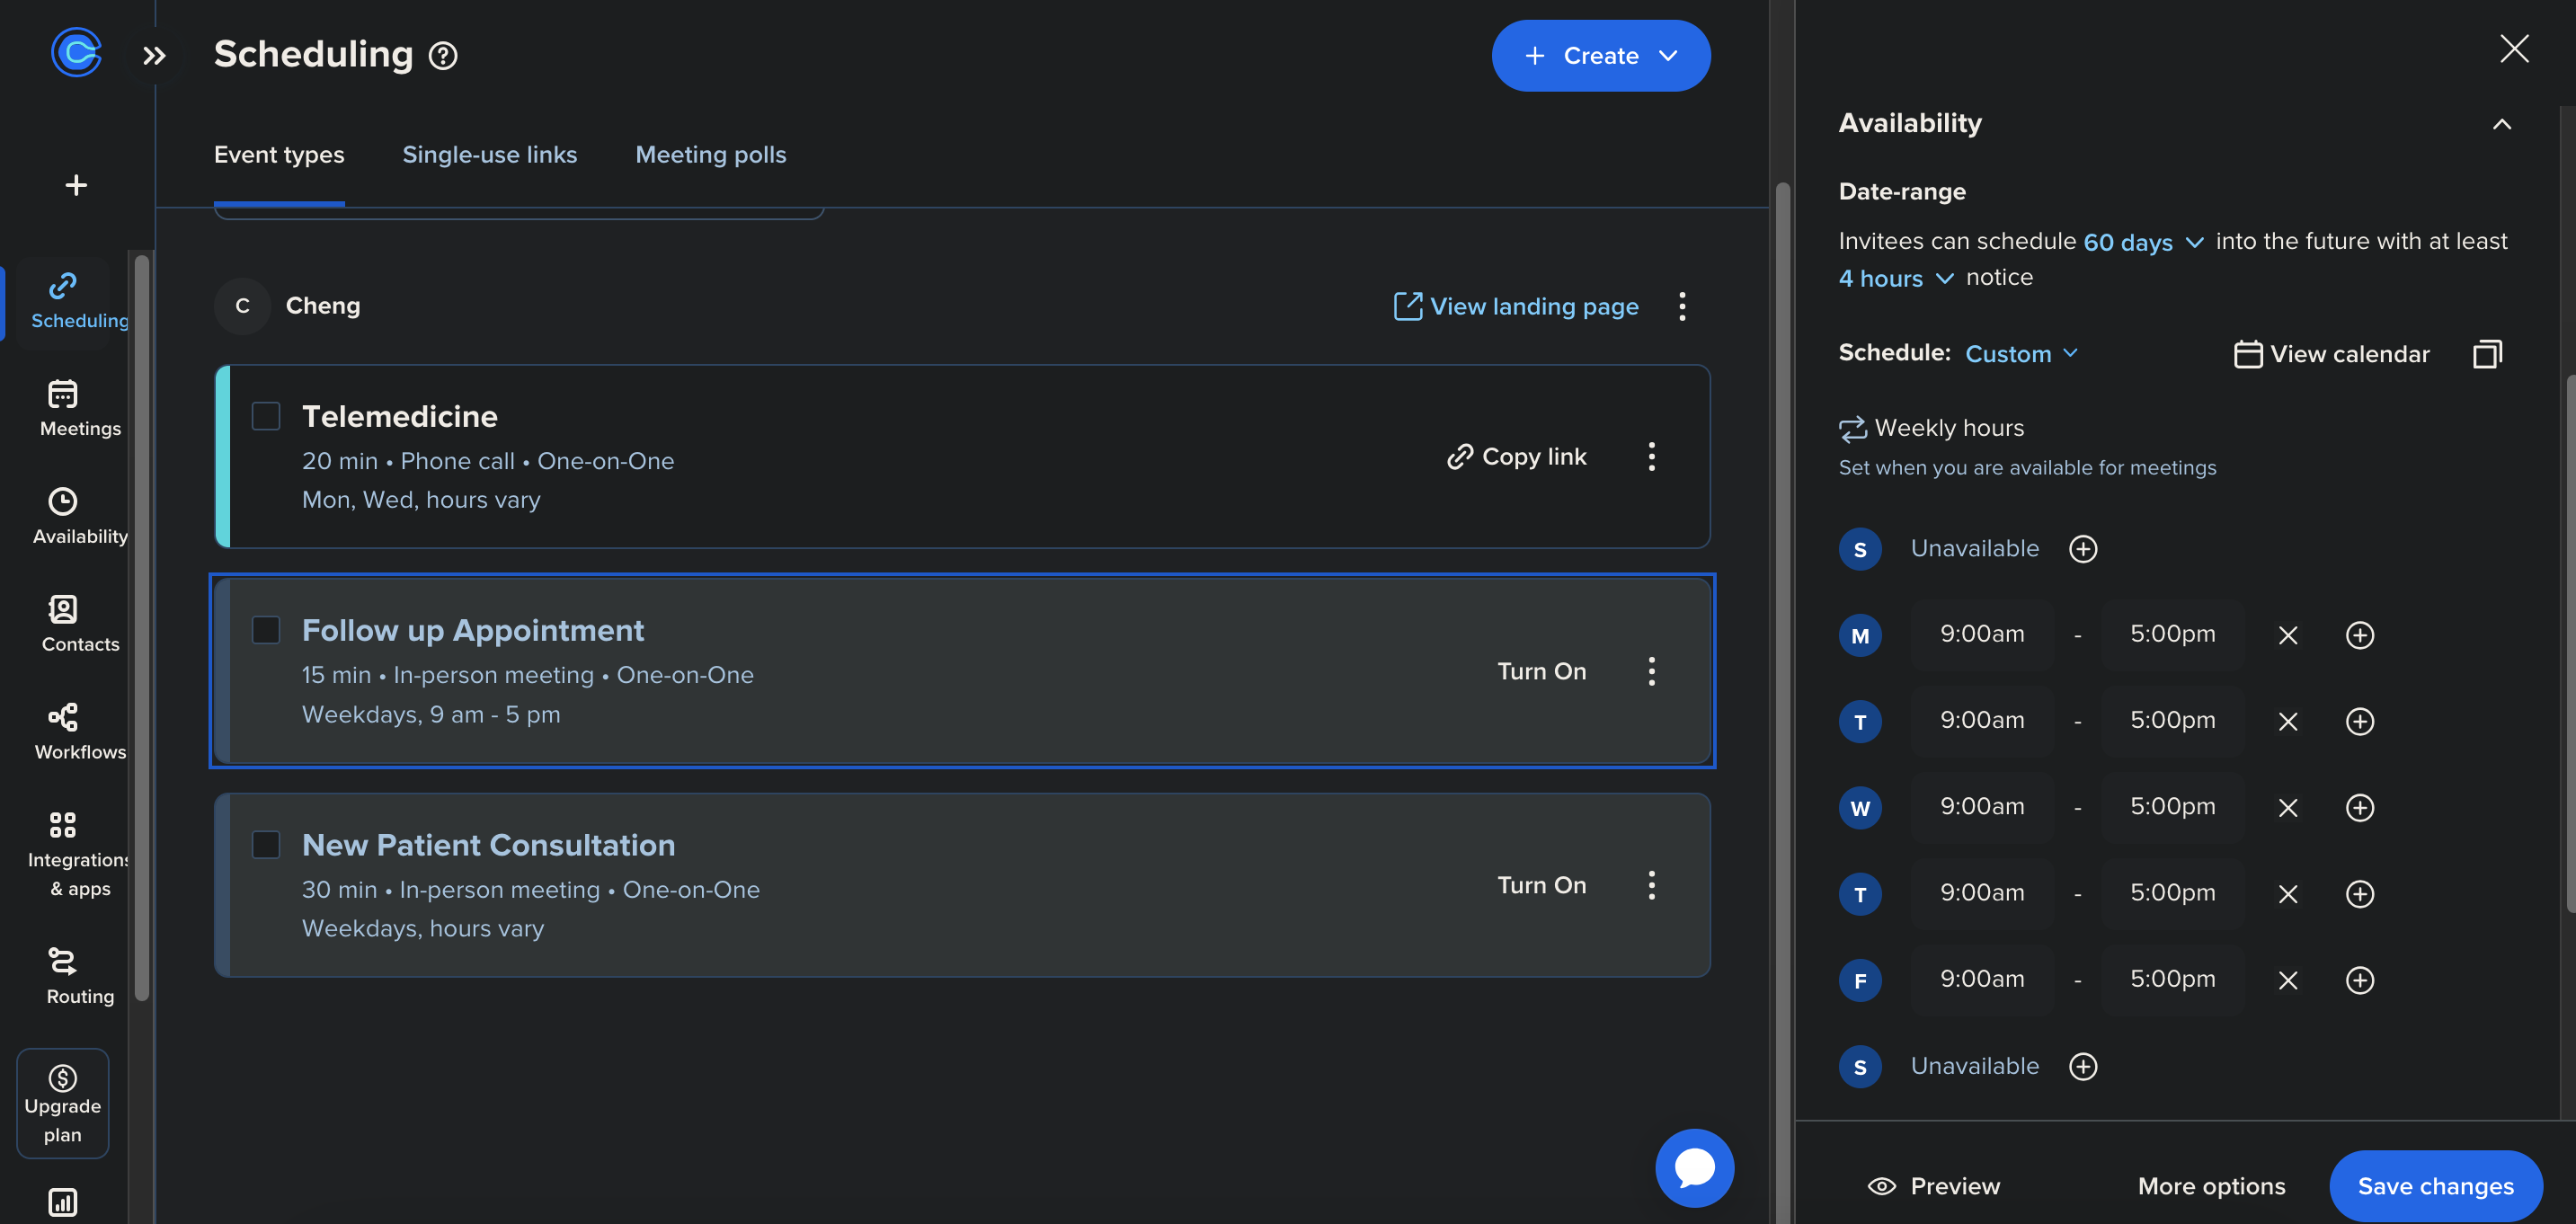Collapse the Availability section chevron
The height and width of the screenshot is (1224, 2576).
pos(2501,124)
